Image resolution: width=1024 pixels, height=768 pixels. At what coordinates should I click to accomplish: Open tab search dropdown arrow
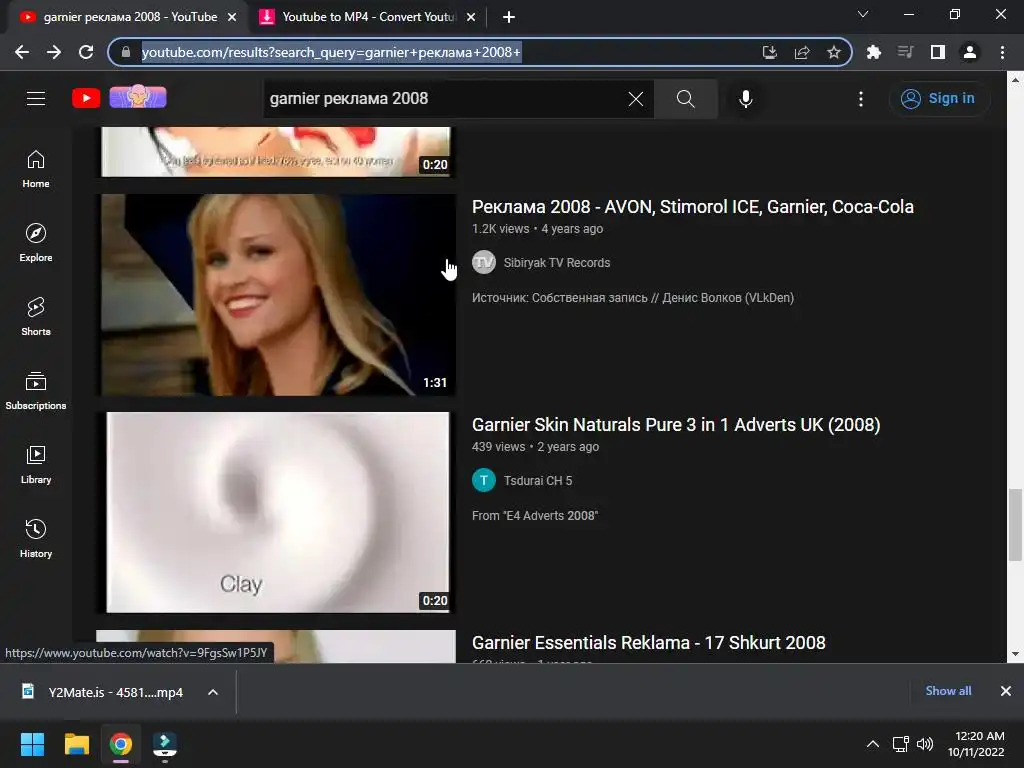[x=863, y=14]
